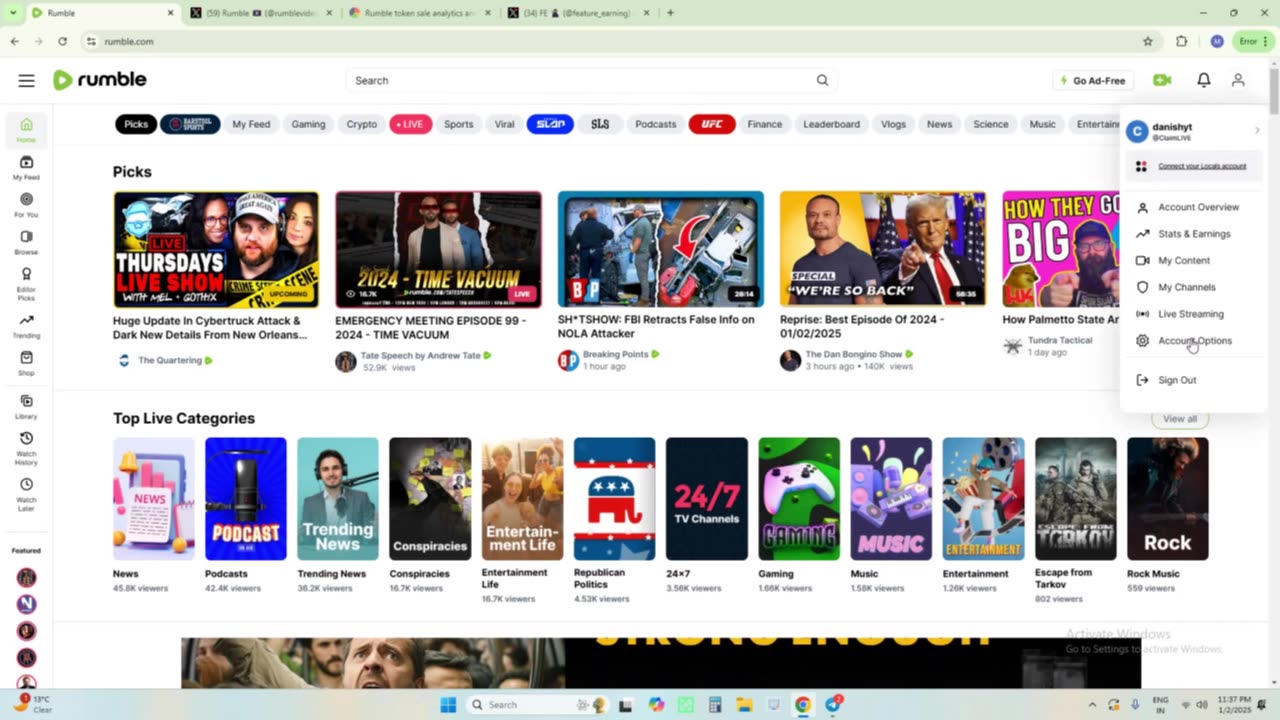Open Account Overview menu item
The width and height of the screenshot is (1280, 720).
click(x=1198, y=207)
